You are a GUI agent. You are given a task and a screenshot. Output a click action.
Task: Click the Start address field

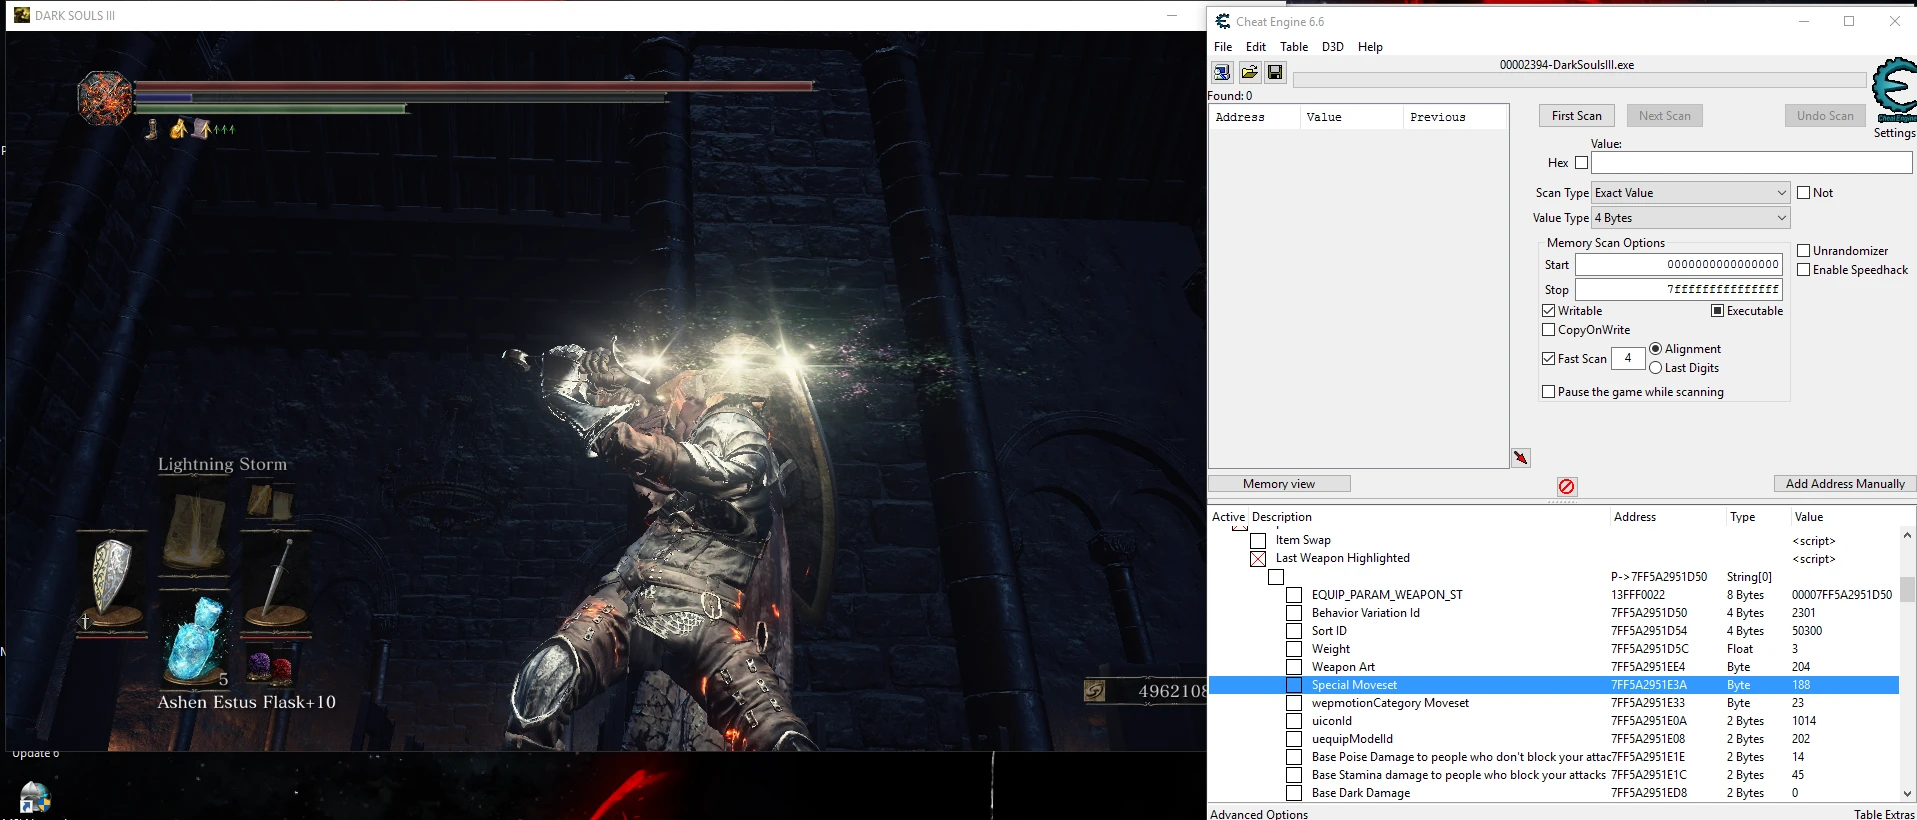1679,265
